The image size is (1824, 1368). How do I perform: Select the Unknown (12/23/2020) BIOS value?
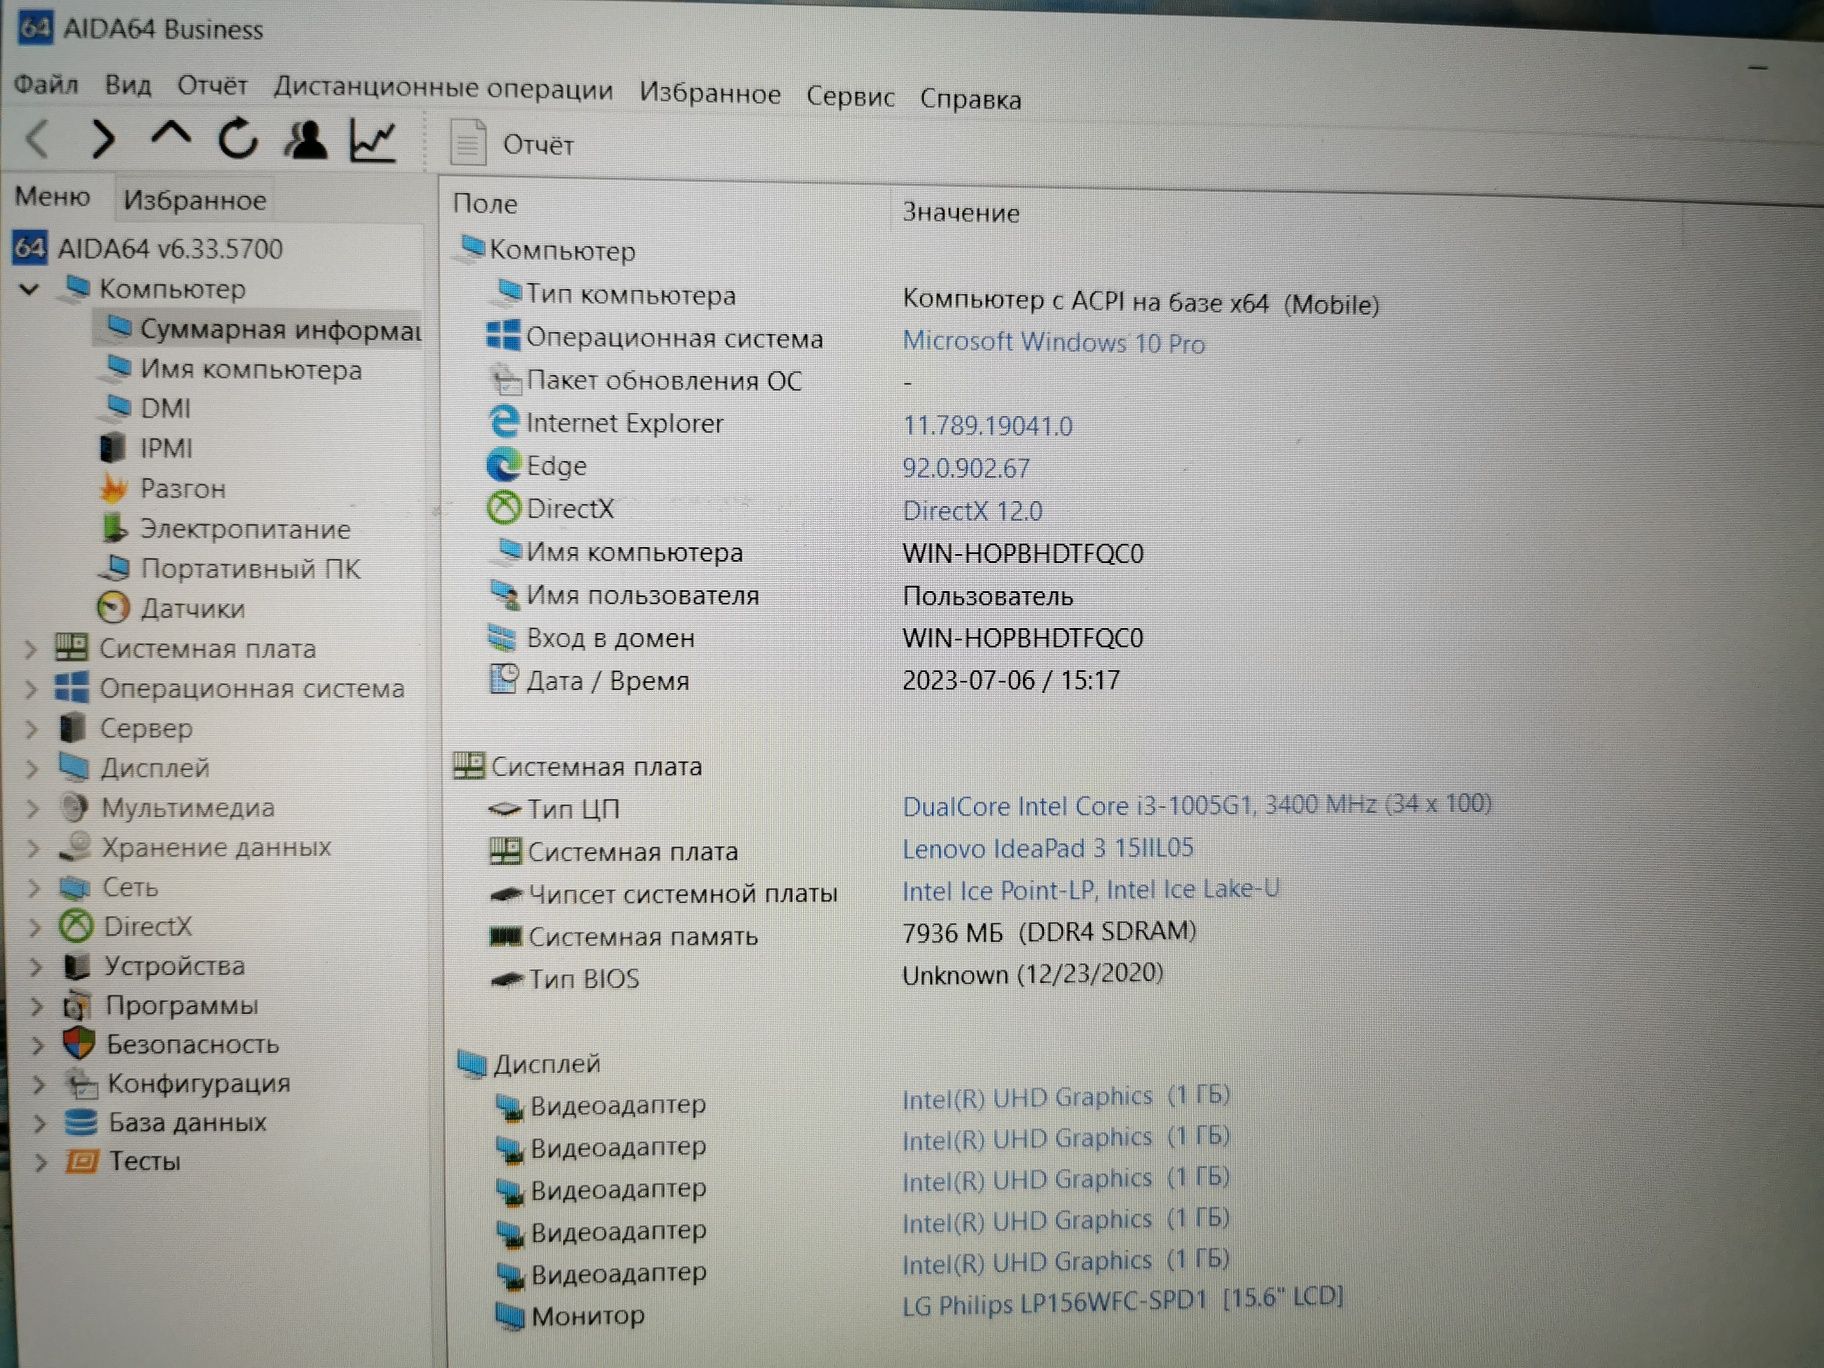1032,974
